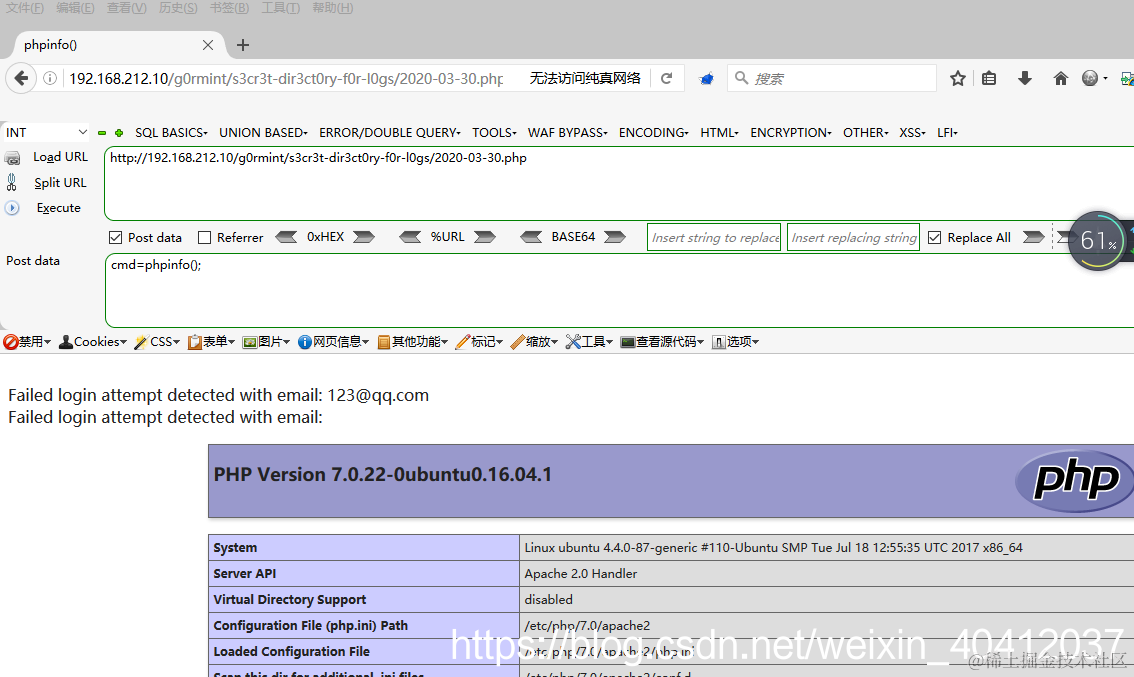The image size is (1134, 677).
Task: Open the 查看(V) menu
Action: (127, 8)
